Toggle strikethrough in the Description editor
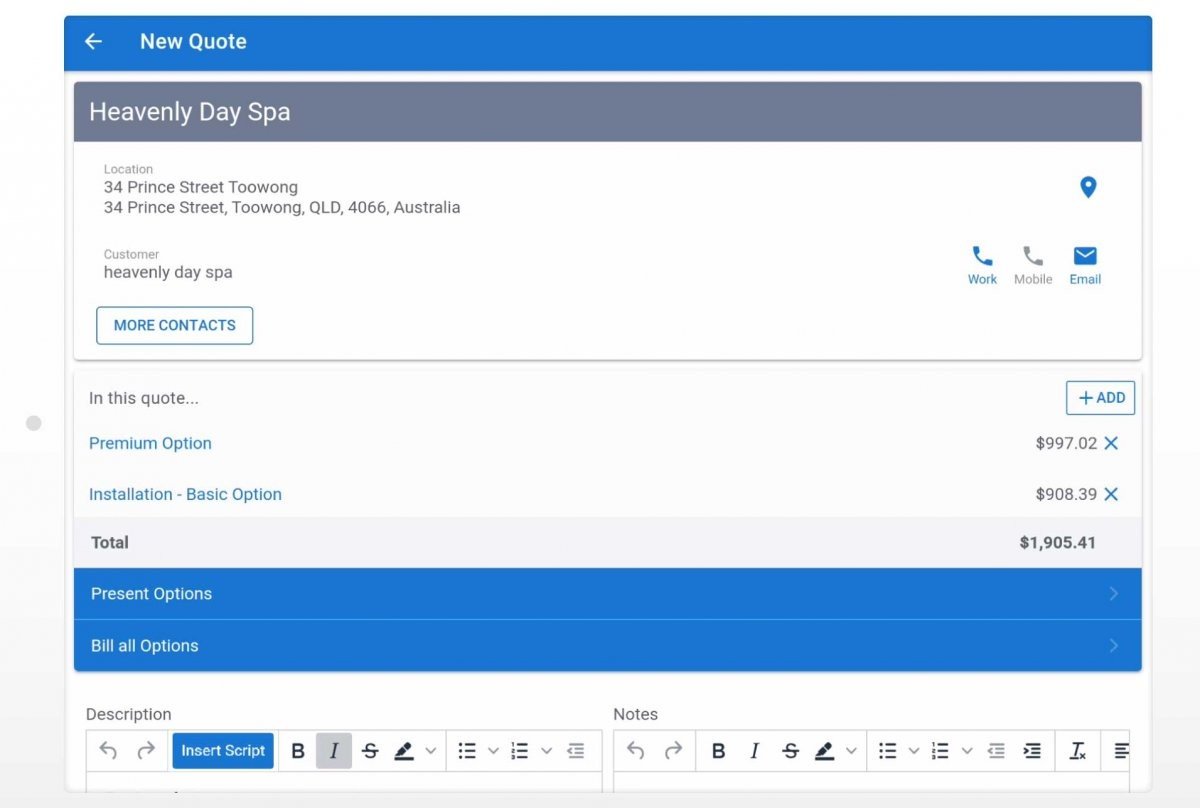The height and width of the screenshot is (808, 1200). tap(370, 751)
